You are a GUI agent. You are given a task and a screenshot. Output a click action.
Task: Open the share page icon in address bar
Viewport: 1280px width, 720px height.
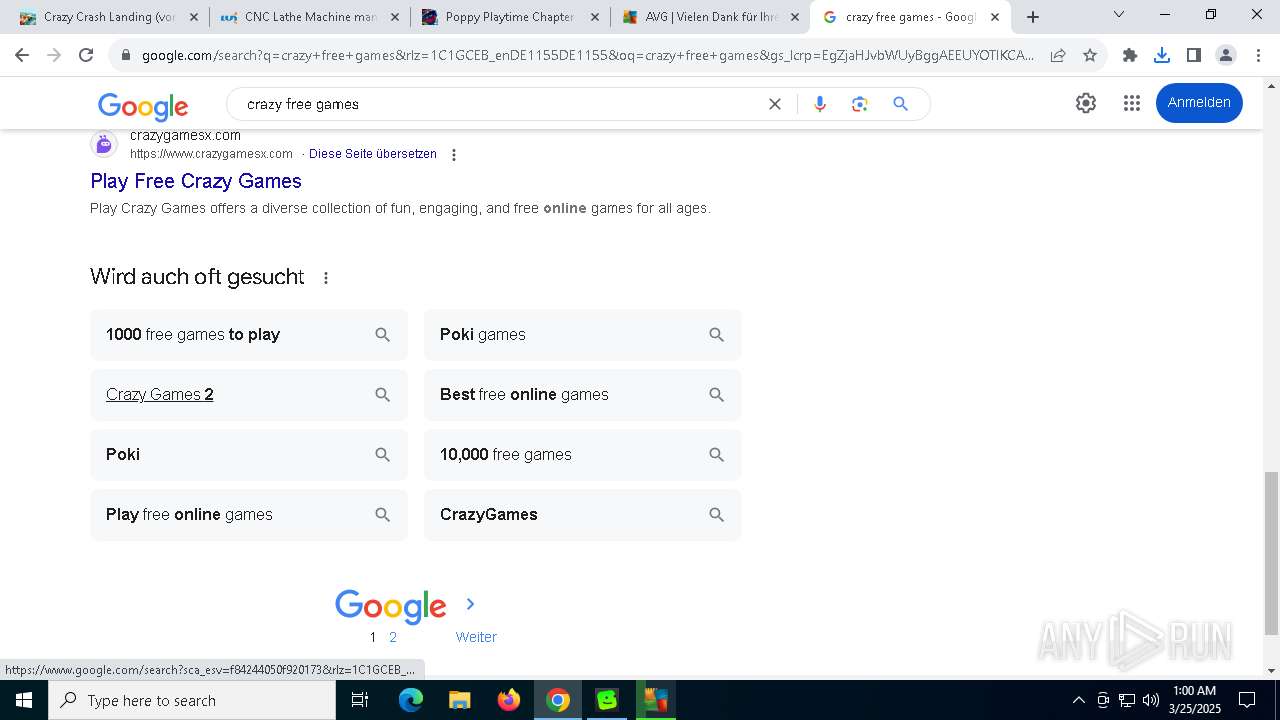[1058, 55]
